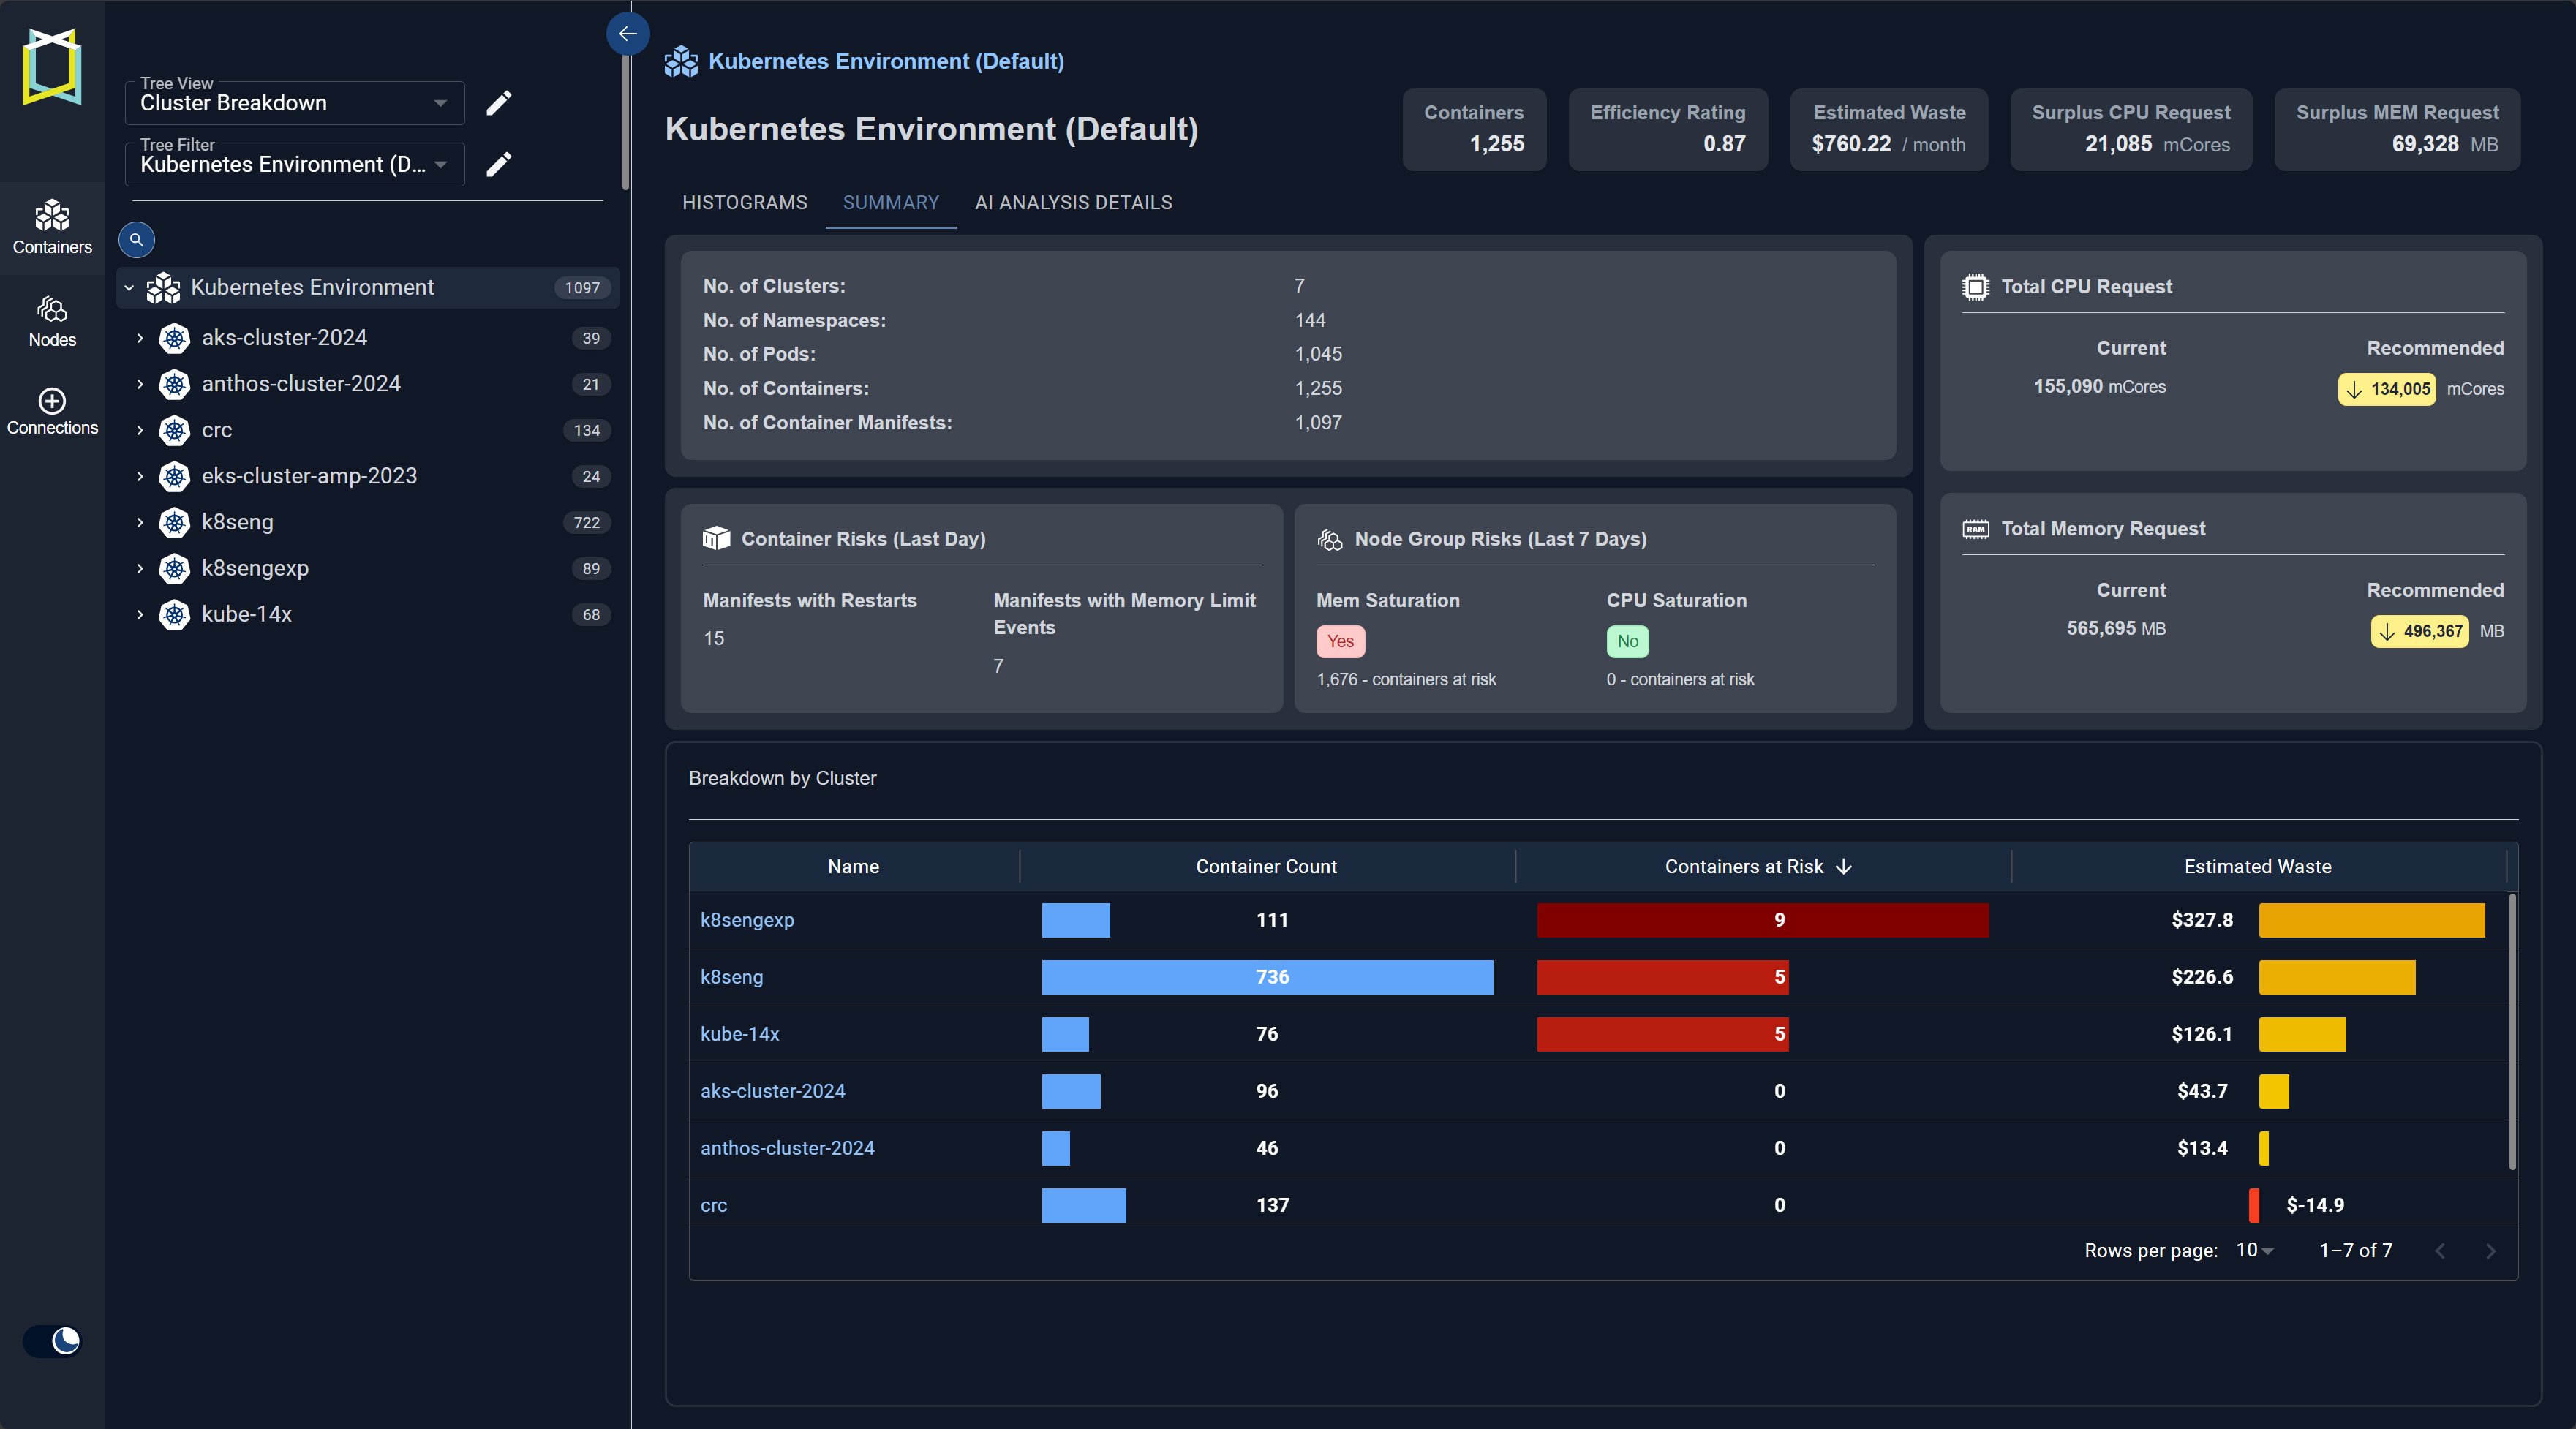The image size is (2576, 1429).
Task: Click the k8seng 736 container count bar
Action: pyautogui.click(x=1266, y=976)
